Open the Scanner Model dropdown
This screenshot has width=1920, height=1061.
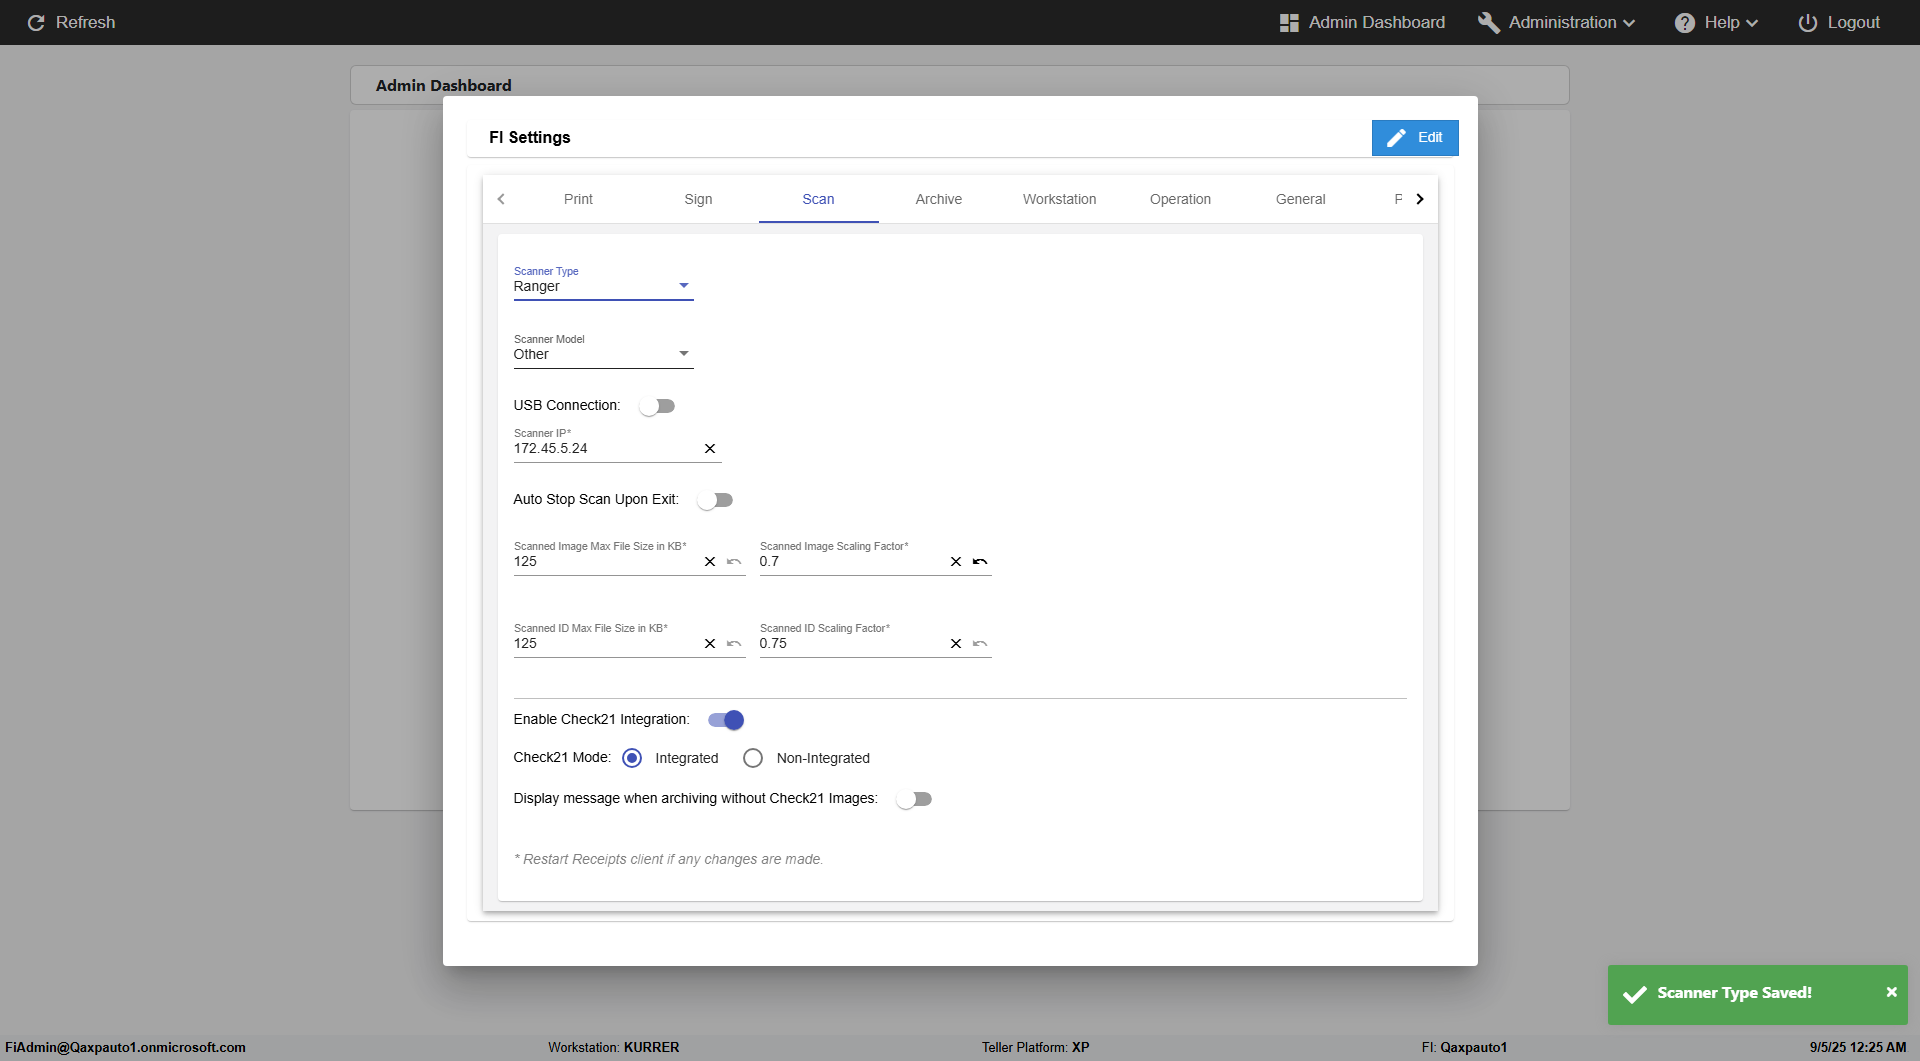click(603, 354)
